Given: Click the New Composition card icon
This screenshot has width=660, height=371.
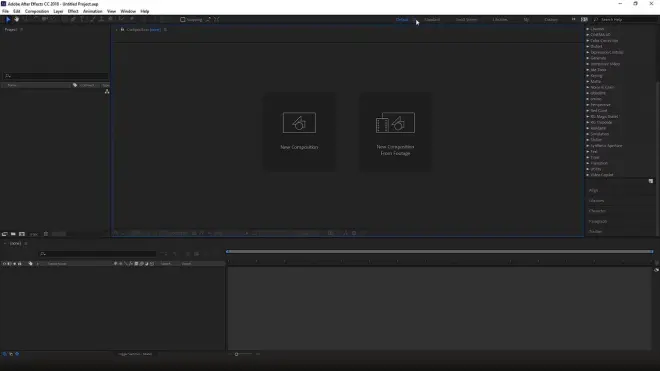Looking at the screenshot, I should (x=299, y=123).
